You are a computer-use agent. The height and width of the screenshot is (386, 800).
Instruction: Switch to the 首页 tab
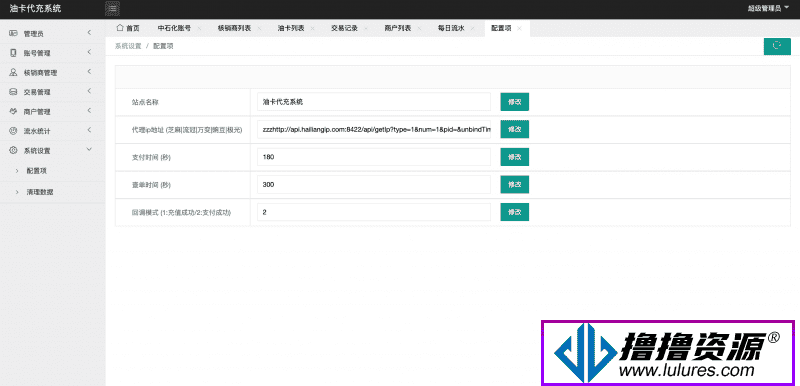coord(128,29)
